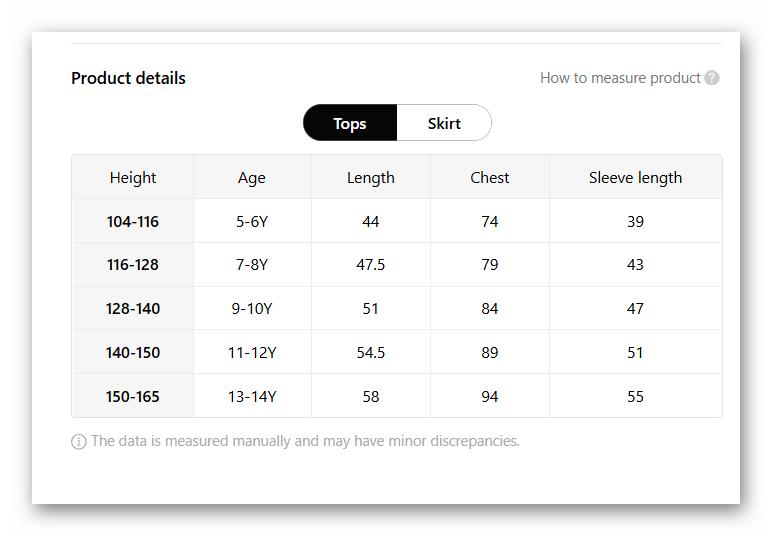The height and width of the screenshot is (536, 772).
Task: Click the Age column header
Action: (252, 178)
